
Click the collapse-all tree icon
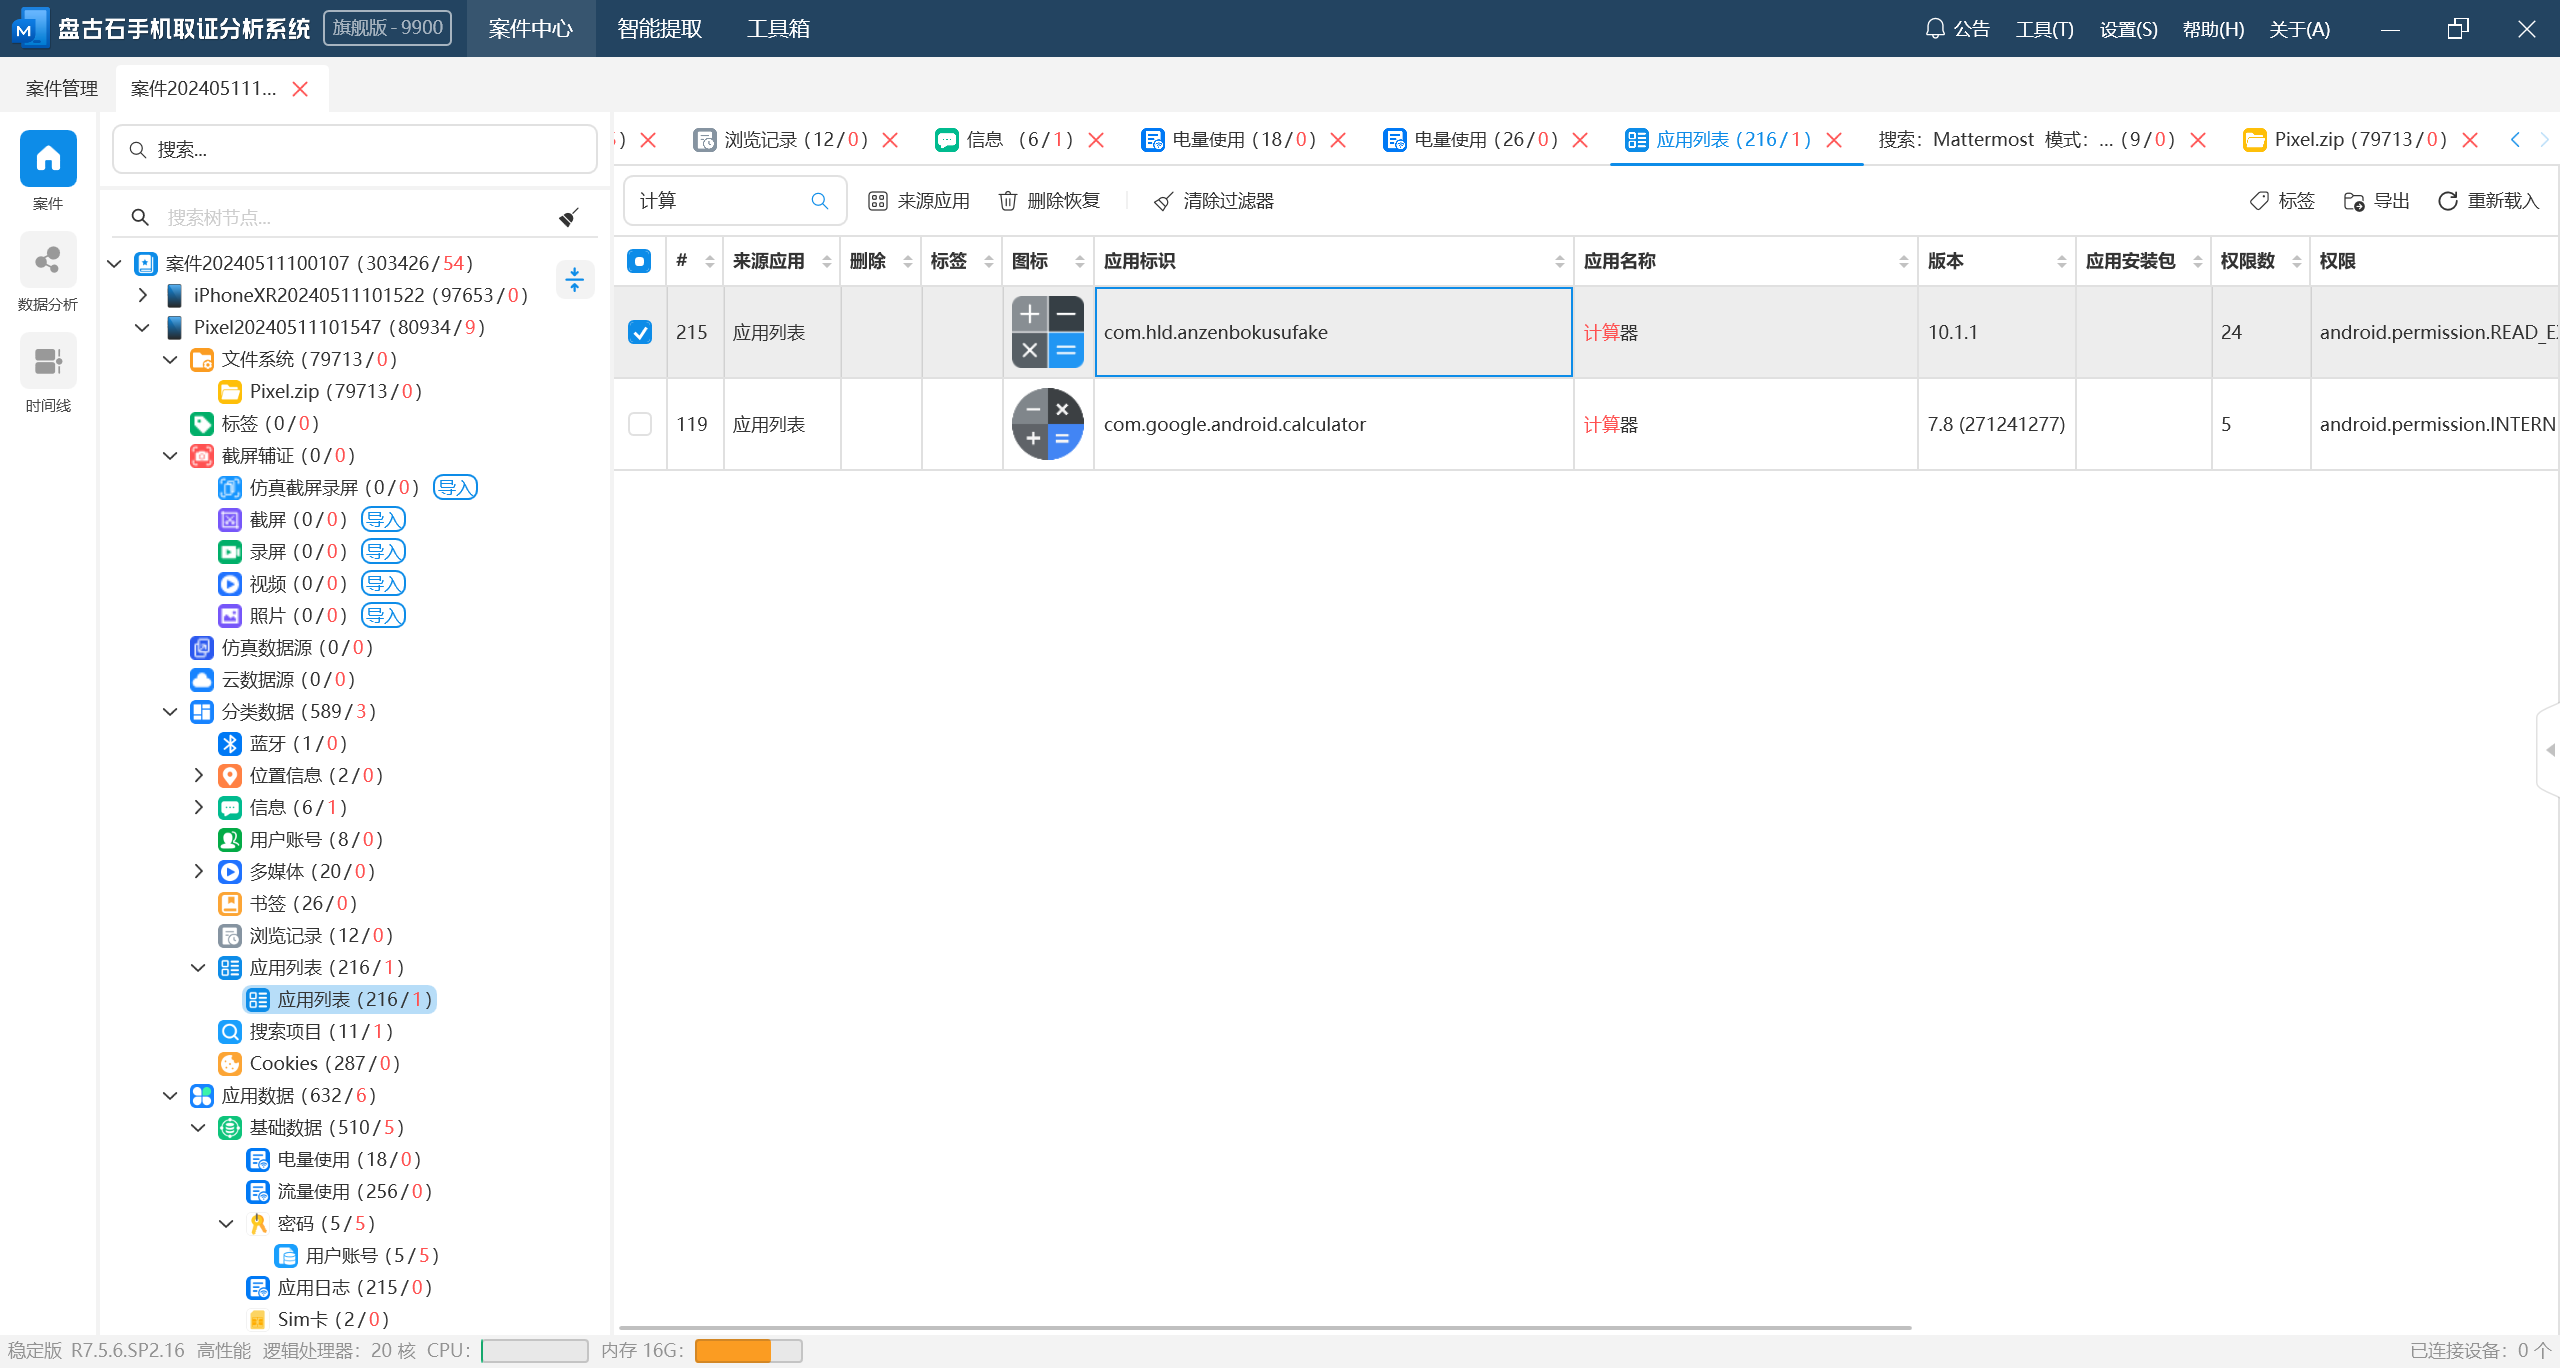[x=574, y=279]
